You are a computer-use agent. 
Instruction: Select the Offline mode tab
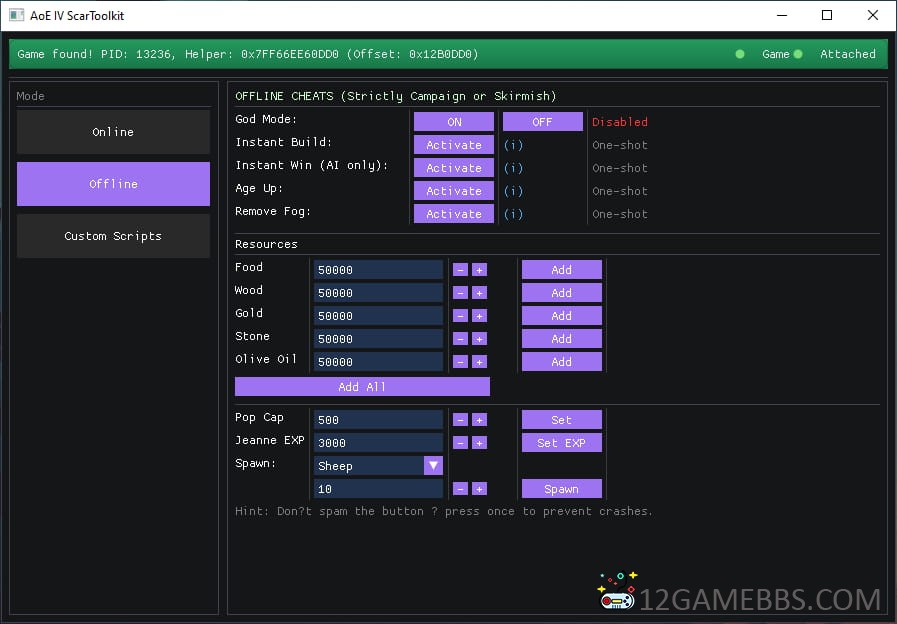pyautogui.click(x=113, y=184)
